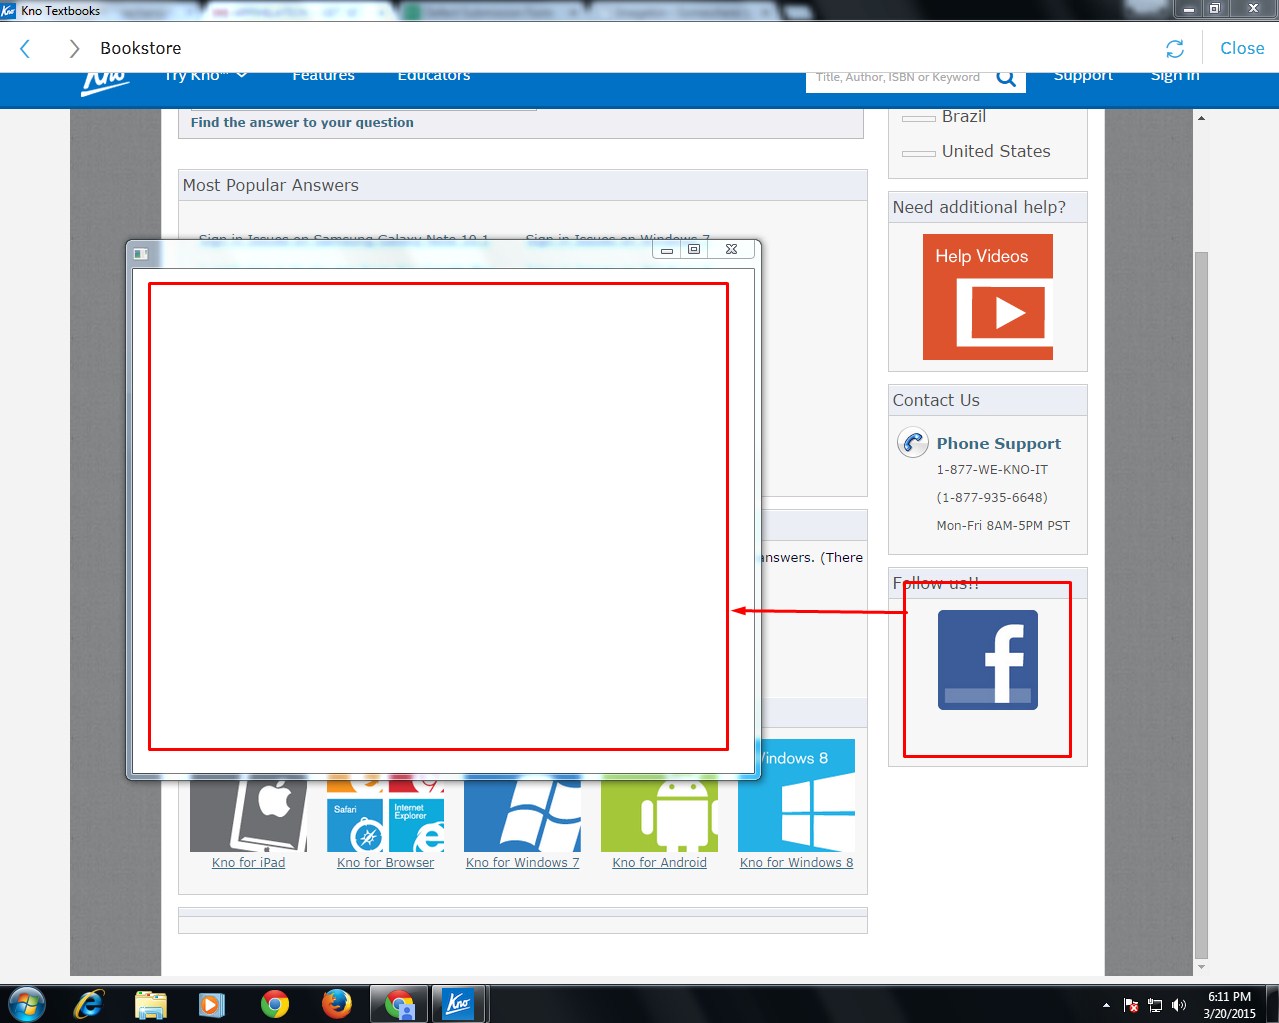Switch to the Kno taskbar app
This screenshot has width=1279, height=1023.
[459, 1004]
